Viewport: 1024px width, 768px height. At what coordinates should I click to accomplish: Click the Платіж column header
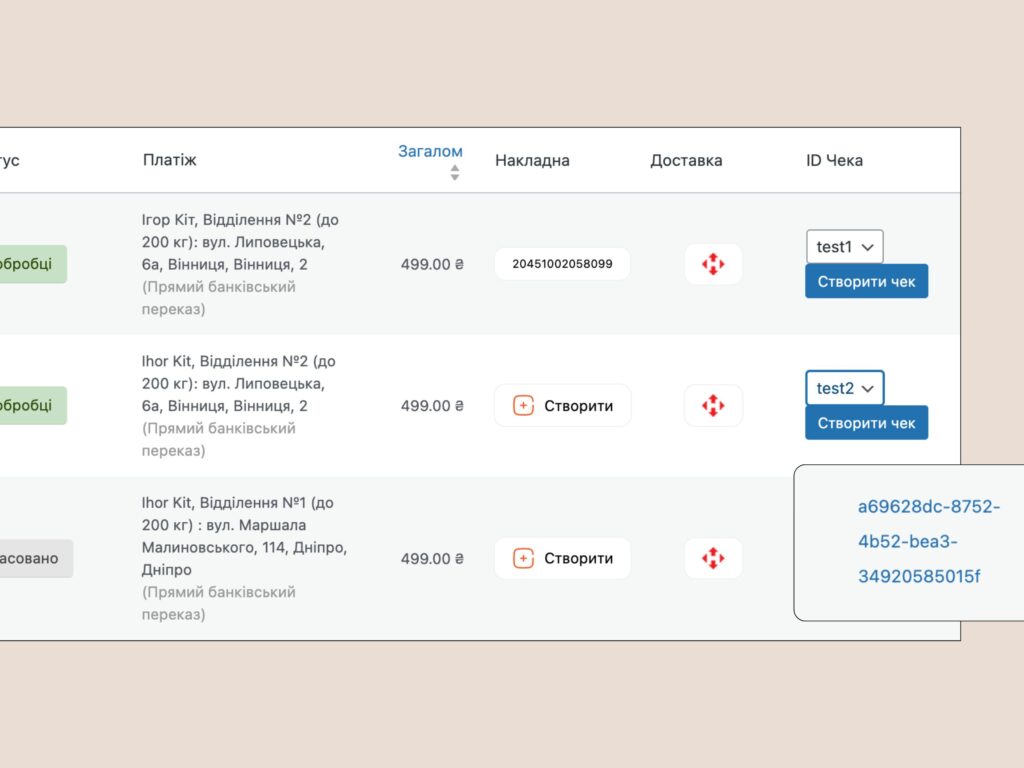click(x=170, y=160)
